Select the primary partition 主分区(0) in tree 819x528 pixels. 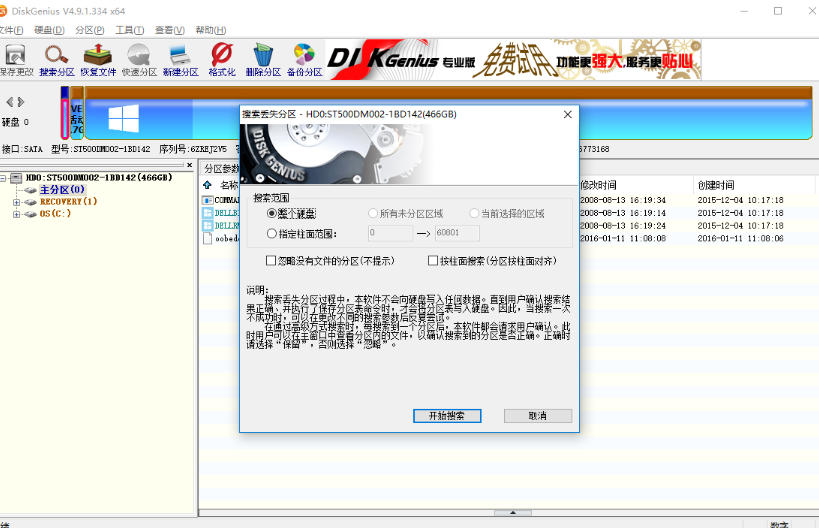[x=62, y=190]
